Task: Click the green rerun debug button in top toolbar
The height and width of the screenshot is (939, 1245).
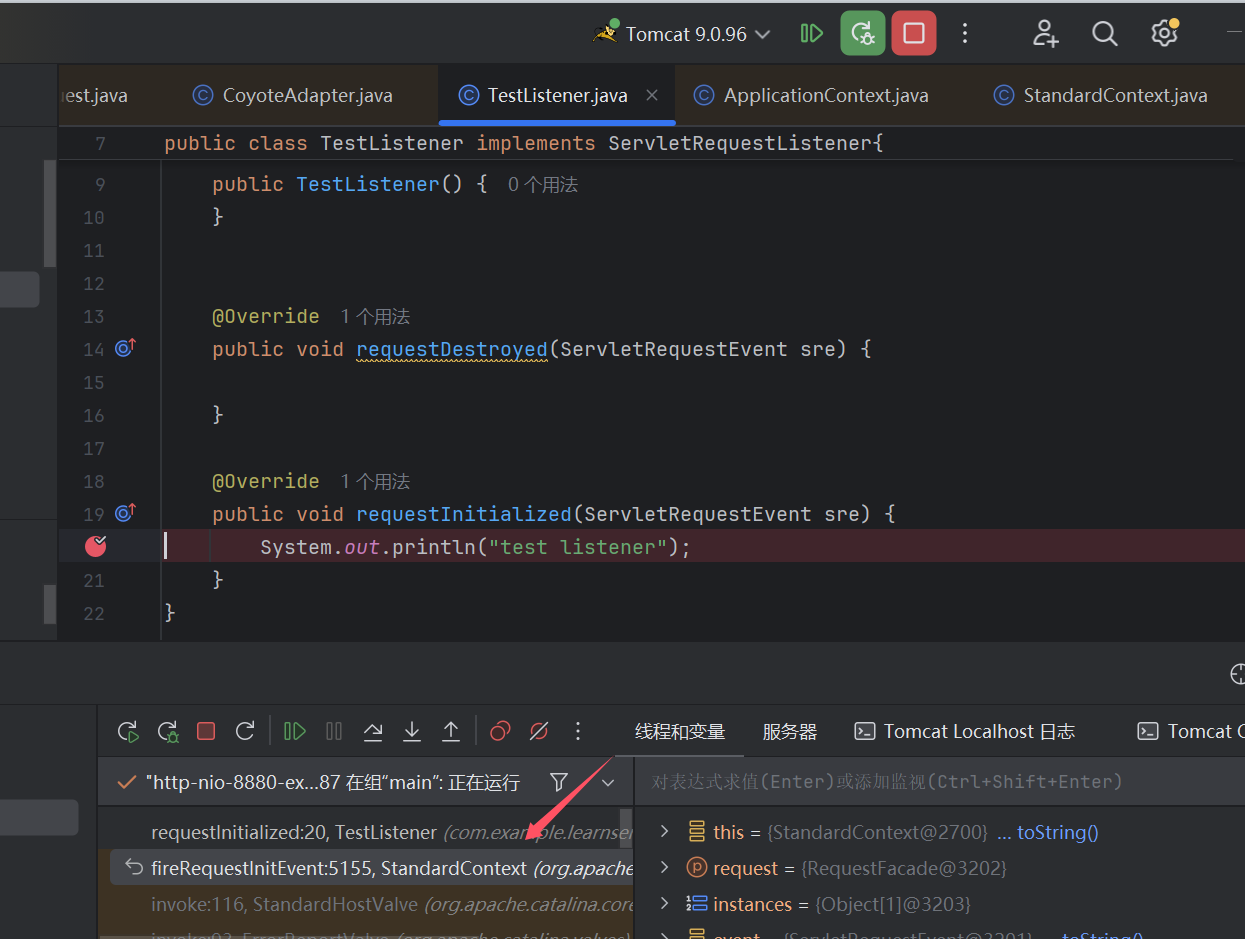Action: tap(863, 33)
